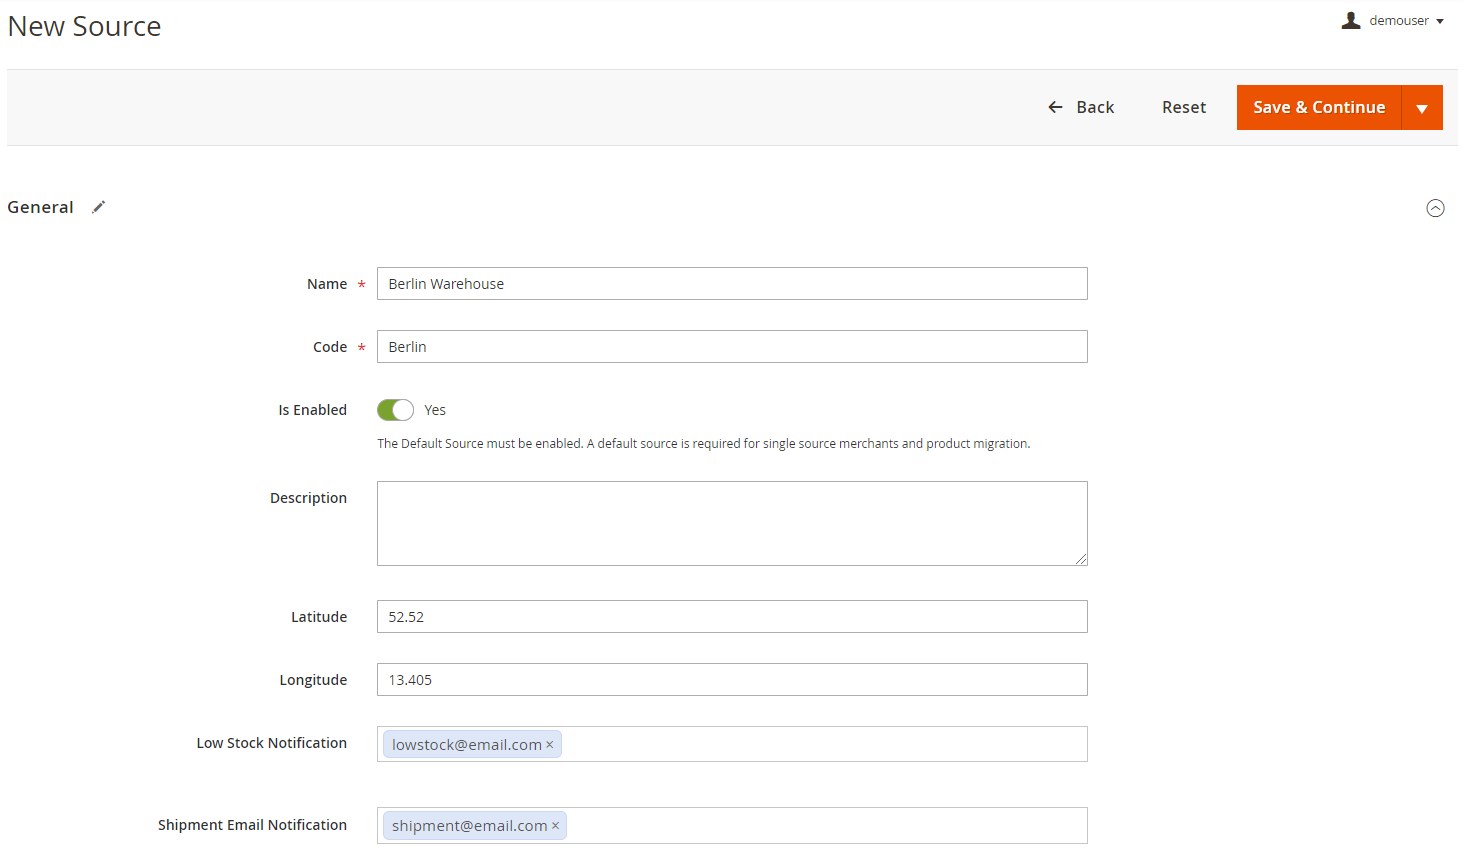Viewport: 1463px width, 853px height.
Task: Click into the Code text field
Action: 731,347
